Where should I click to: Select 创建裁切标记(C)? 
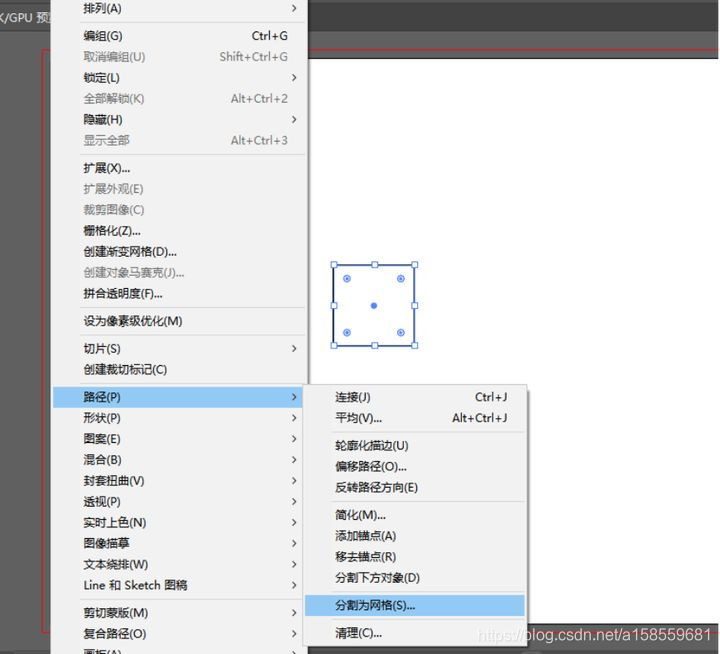(x=178, y=370)
